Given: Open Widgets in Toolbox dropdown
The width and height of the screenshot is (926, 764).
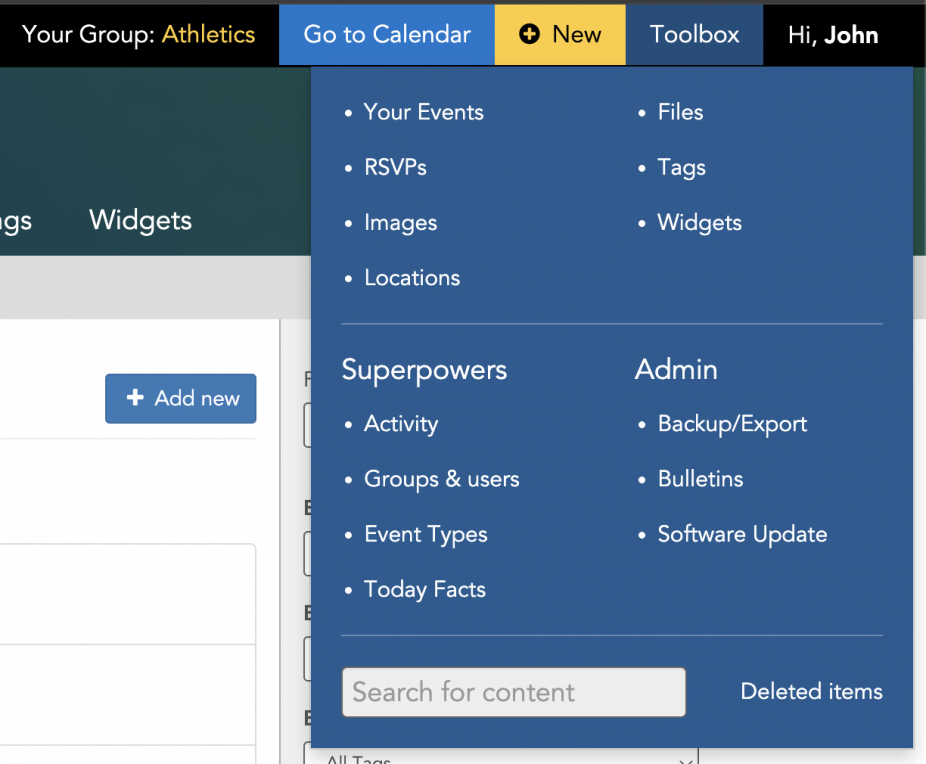Looking at the screenshot, I should [x=699, y=223].
